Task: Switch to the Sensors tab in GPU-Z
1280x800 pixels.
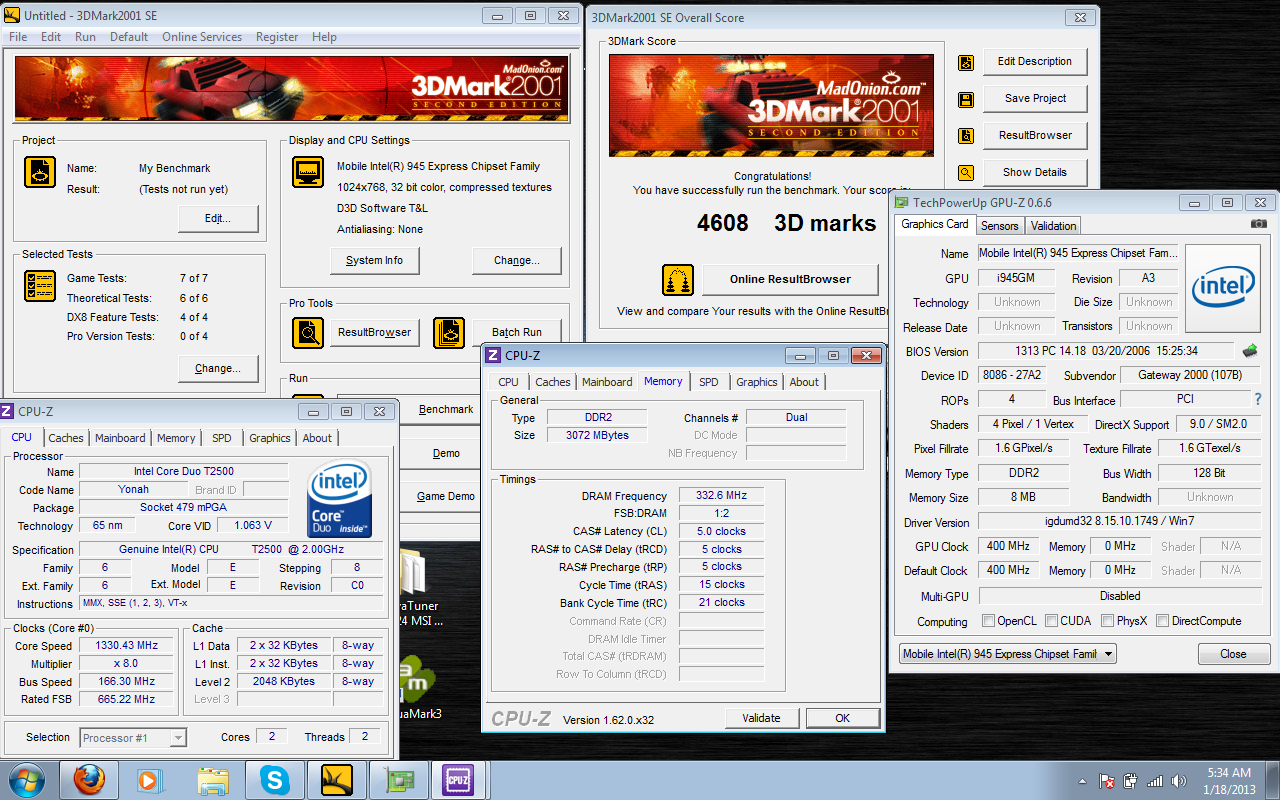Action: pyautogui.click(x=999, y=226)
